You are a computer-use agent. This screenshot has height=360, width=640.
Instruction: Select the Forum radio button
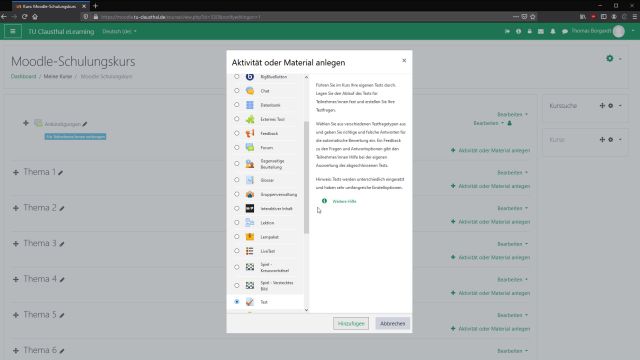point(237,147)
